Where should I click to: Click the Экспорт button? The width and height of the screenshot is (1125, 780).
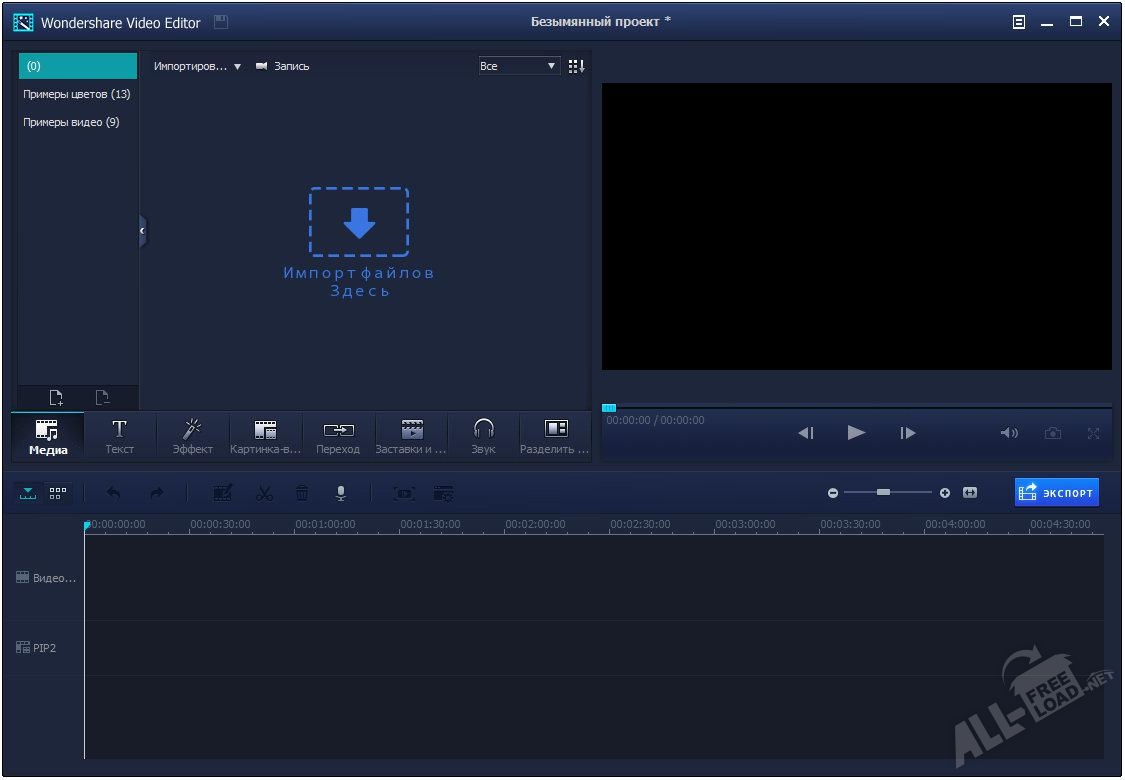click(x=1056, y=493)
